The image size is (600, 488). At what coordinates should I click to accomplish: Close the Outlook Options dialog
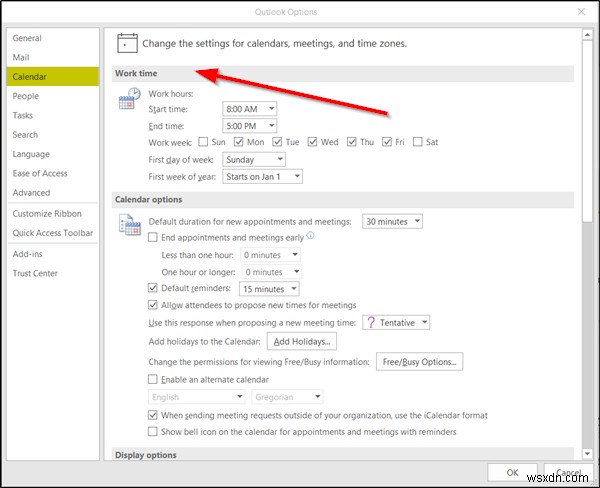tap(581, 12)
